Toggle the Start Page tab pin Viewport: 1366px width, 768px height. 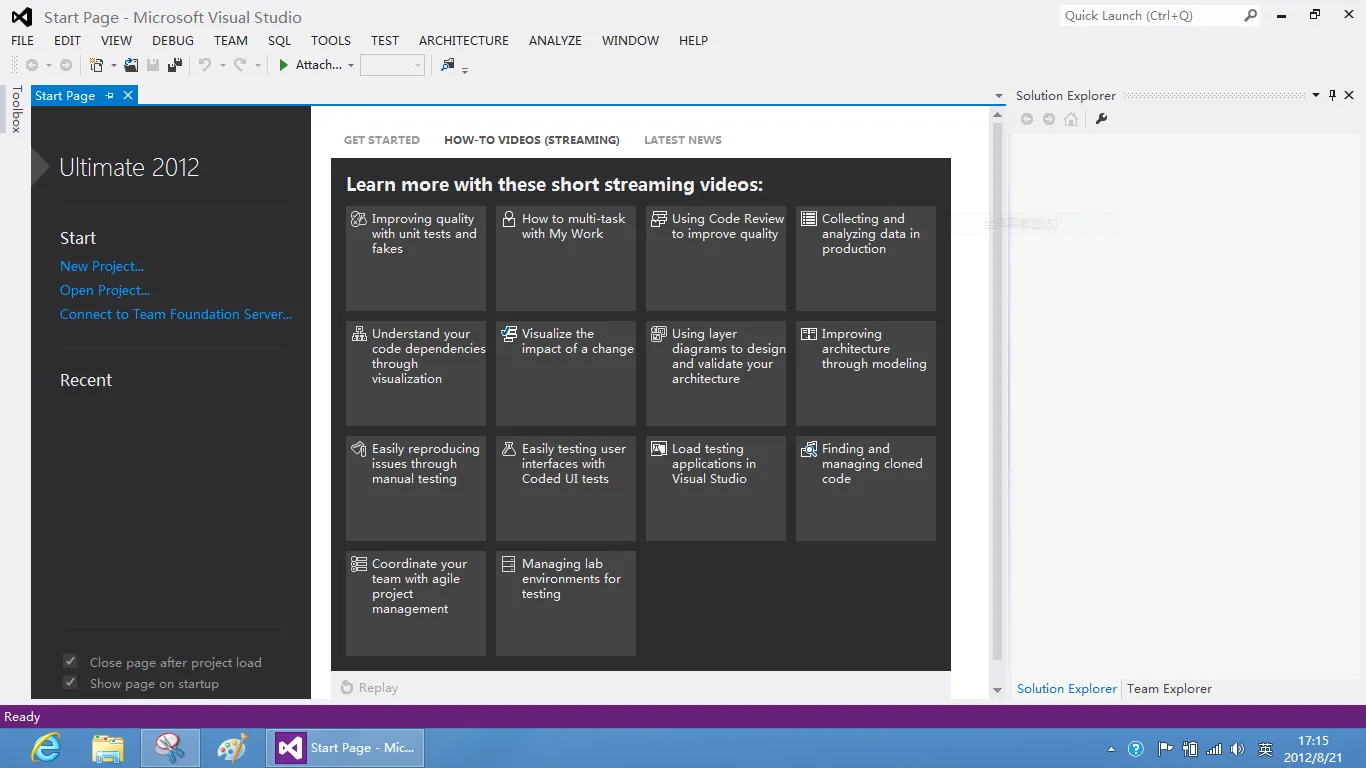point(110,96)
